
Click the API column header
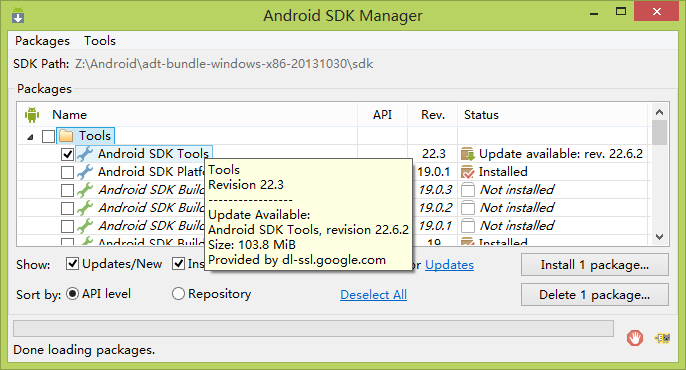[x=382, y=115]
